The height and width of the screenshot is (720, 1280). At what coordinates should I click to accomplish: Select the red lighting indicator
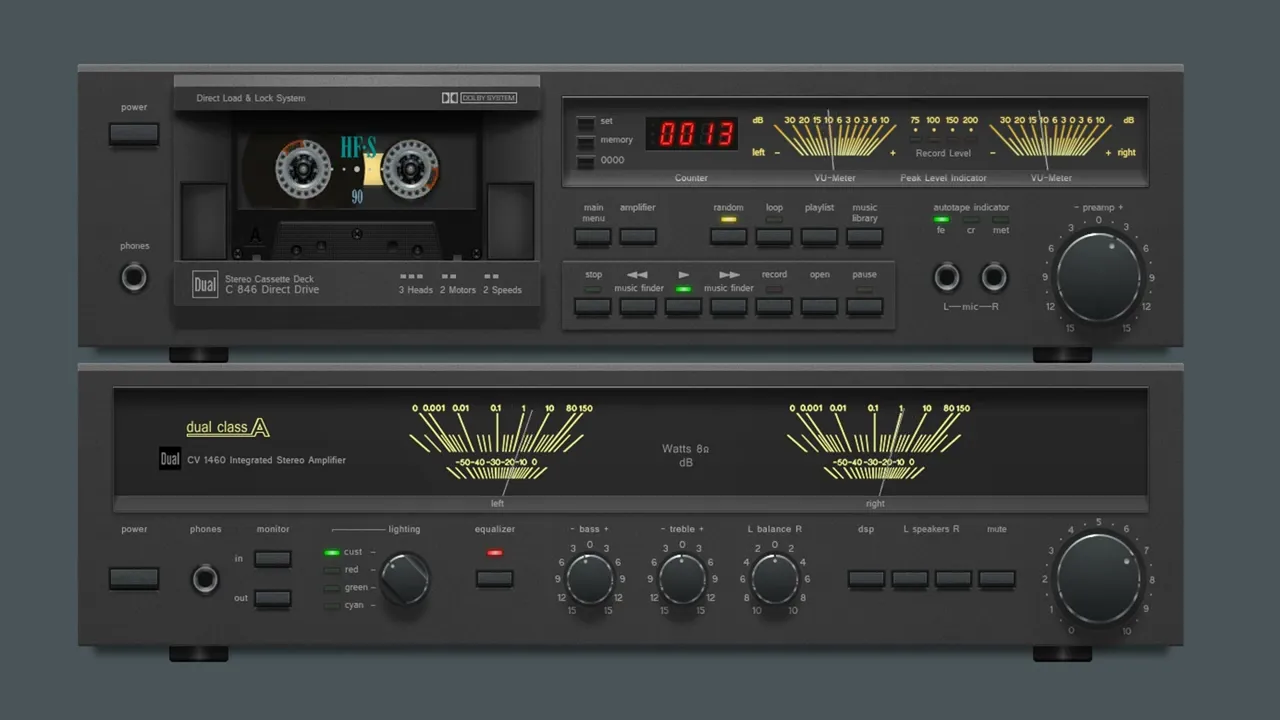point(332,570)
